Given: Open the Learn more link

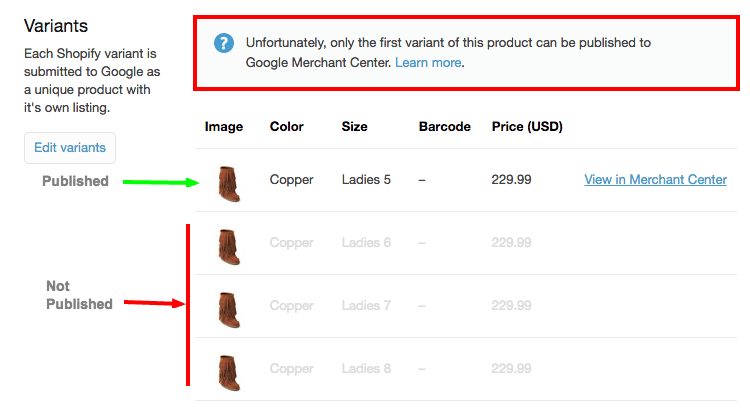Looking at the screenshot, I should coord(428,62).
